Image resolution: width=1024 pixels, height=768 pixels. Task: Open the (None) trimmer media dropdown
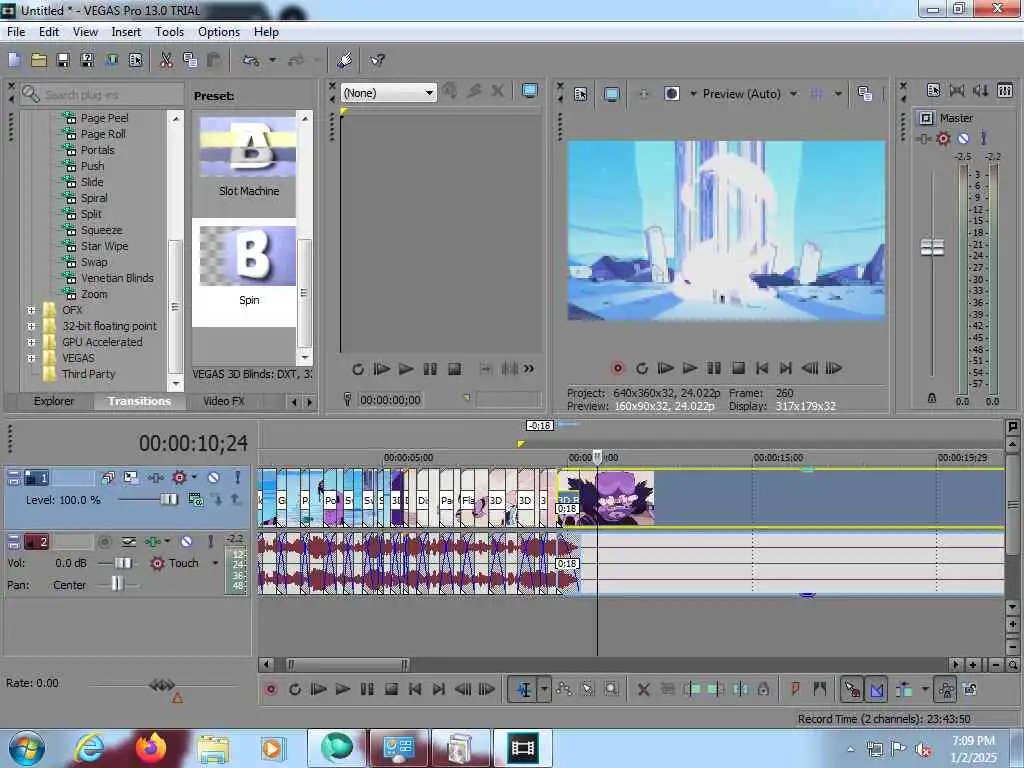click(389, 93)
